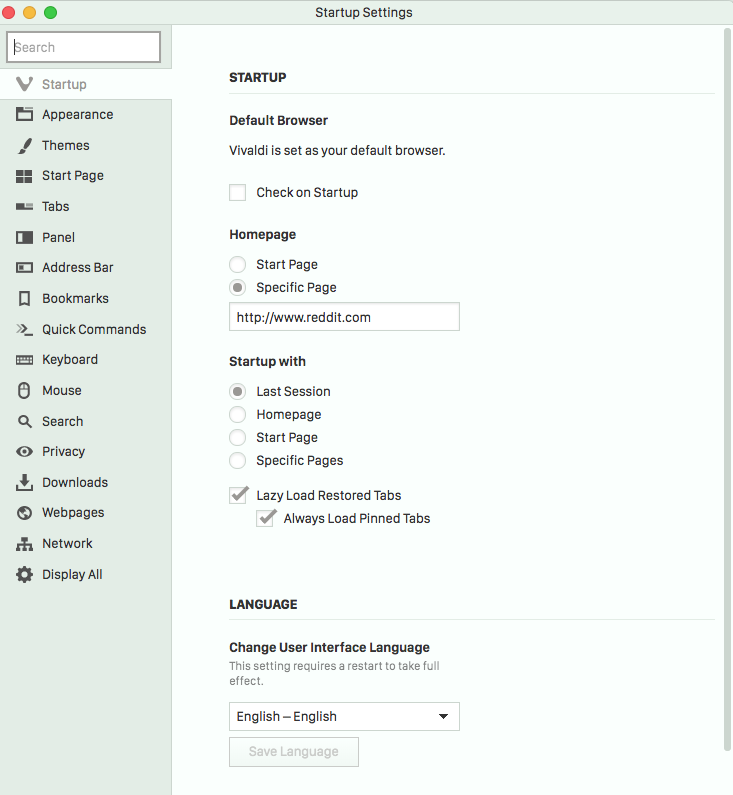Select the Specific Pages radio button

point(237,460)
